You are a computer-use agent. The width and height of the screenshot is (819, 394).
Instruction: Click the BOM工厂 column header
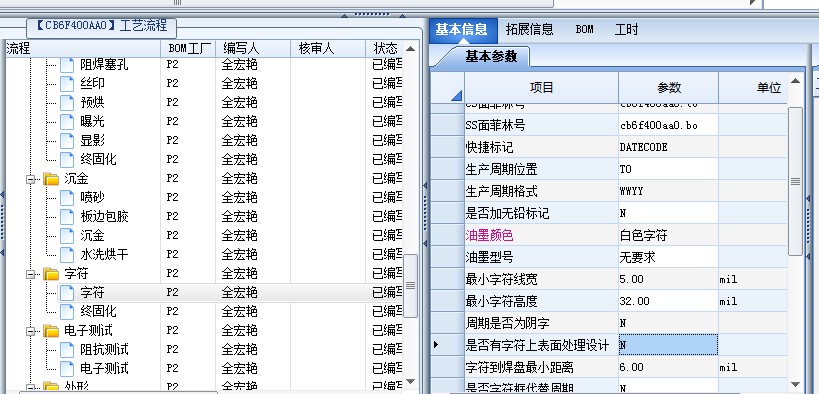click(x=189, y=49)
